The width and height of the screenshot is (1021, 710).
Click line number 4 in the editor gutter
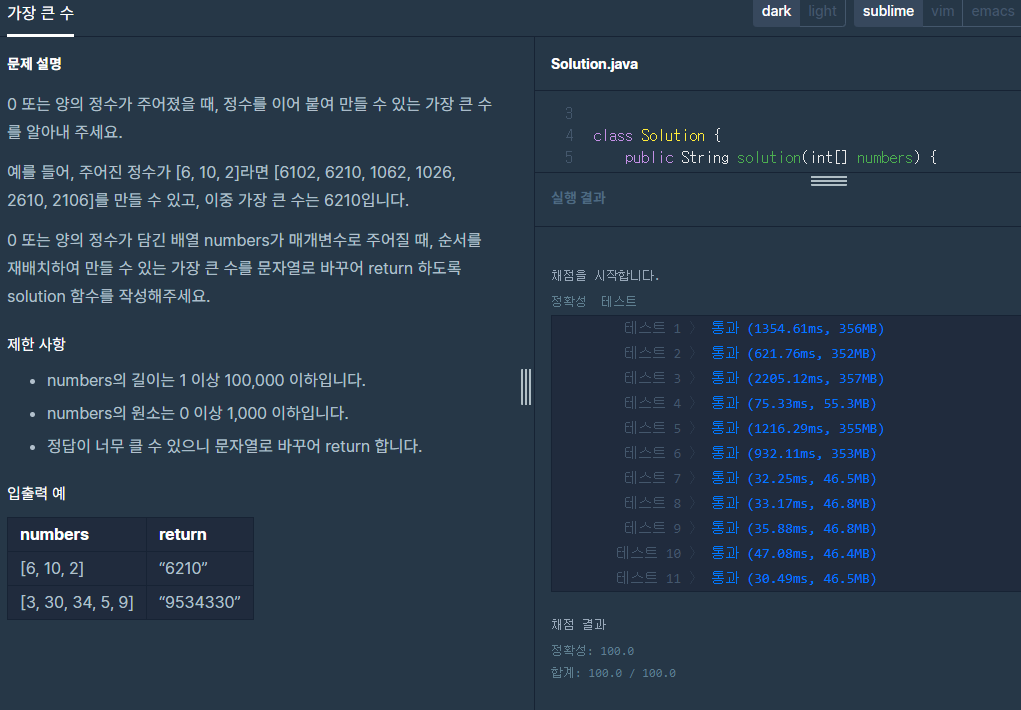pyautogui.click(x=569, y=135)
